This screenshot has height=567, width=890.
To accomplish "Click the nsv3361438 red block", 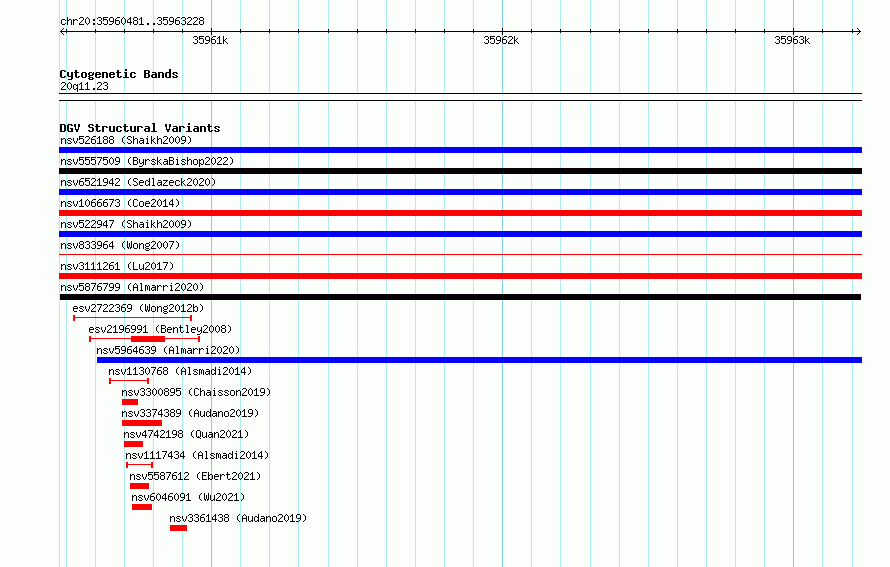I will point(178,528).
